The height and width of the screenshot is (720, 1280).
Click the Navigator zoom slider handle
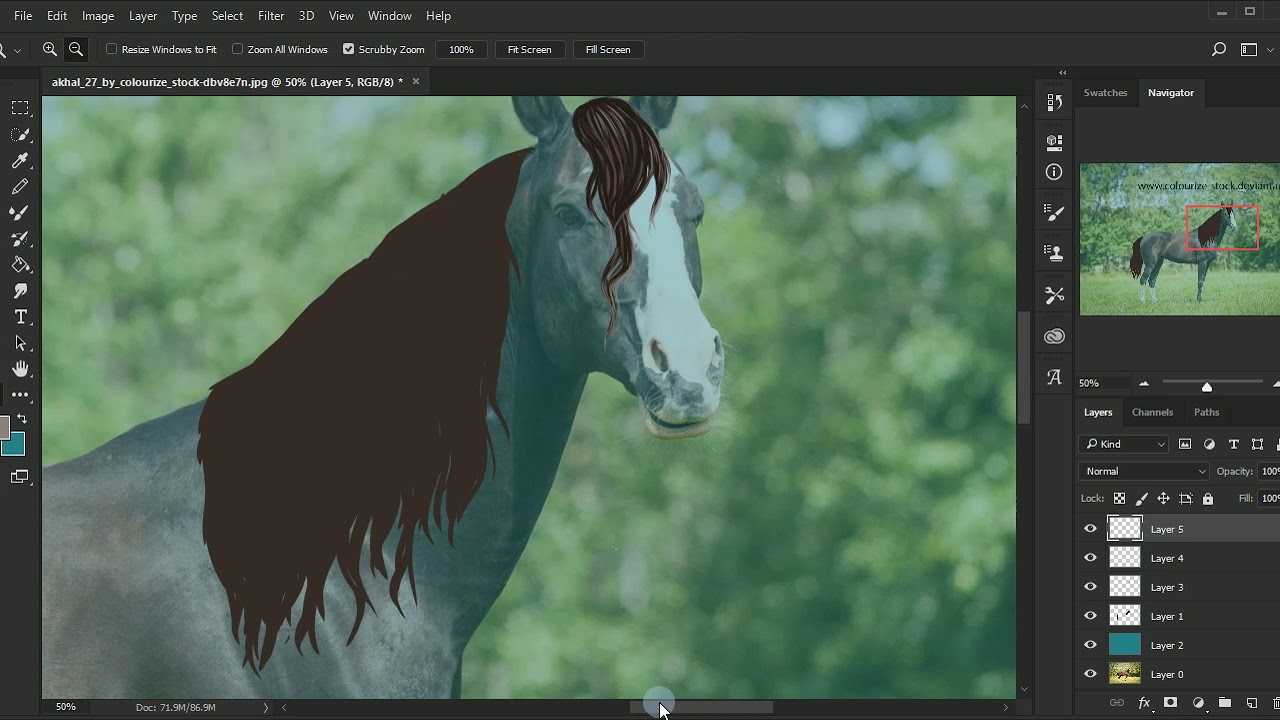(1207, 386)
